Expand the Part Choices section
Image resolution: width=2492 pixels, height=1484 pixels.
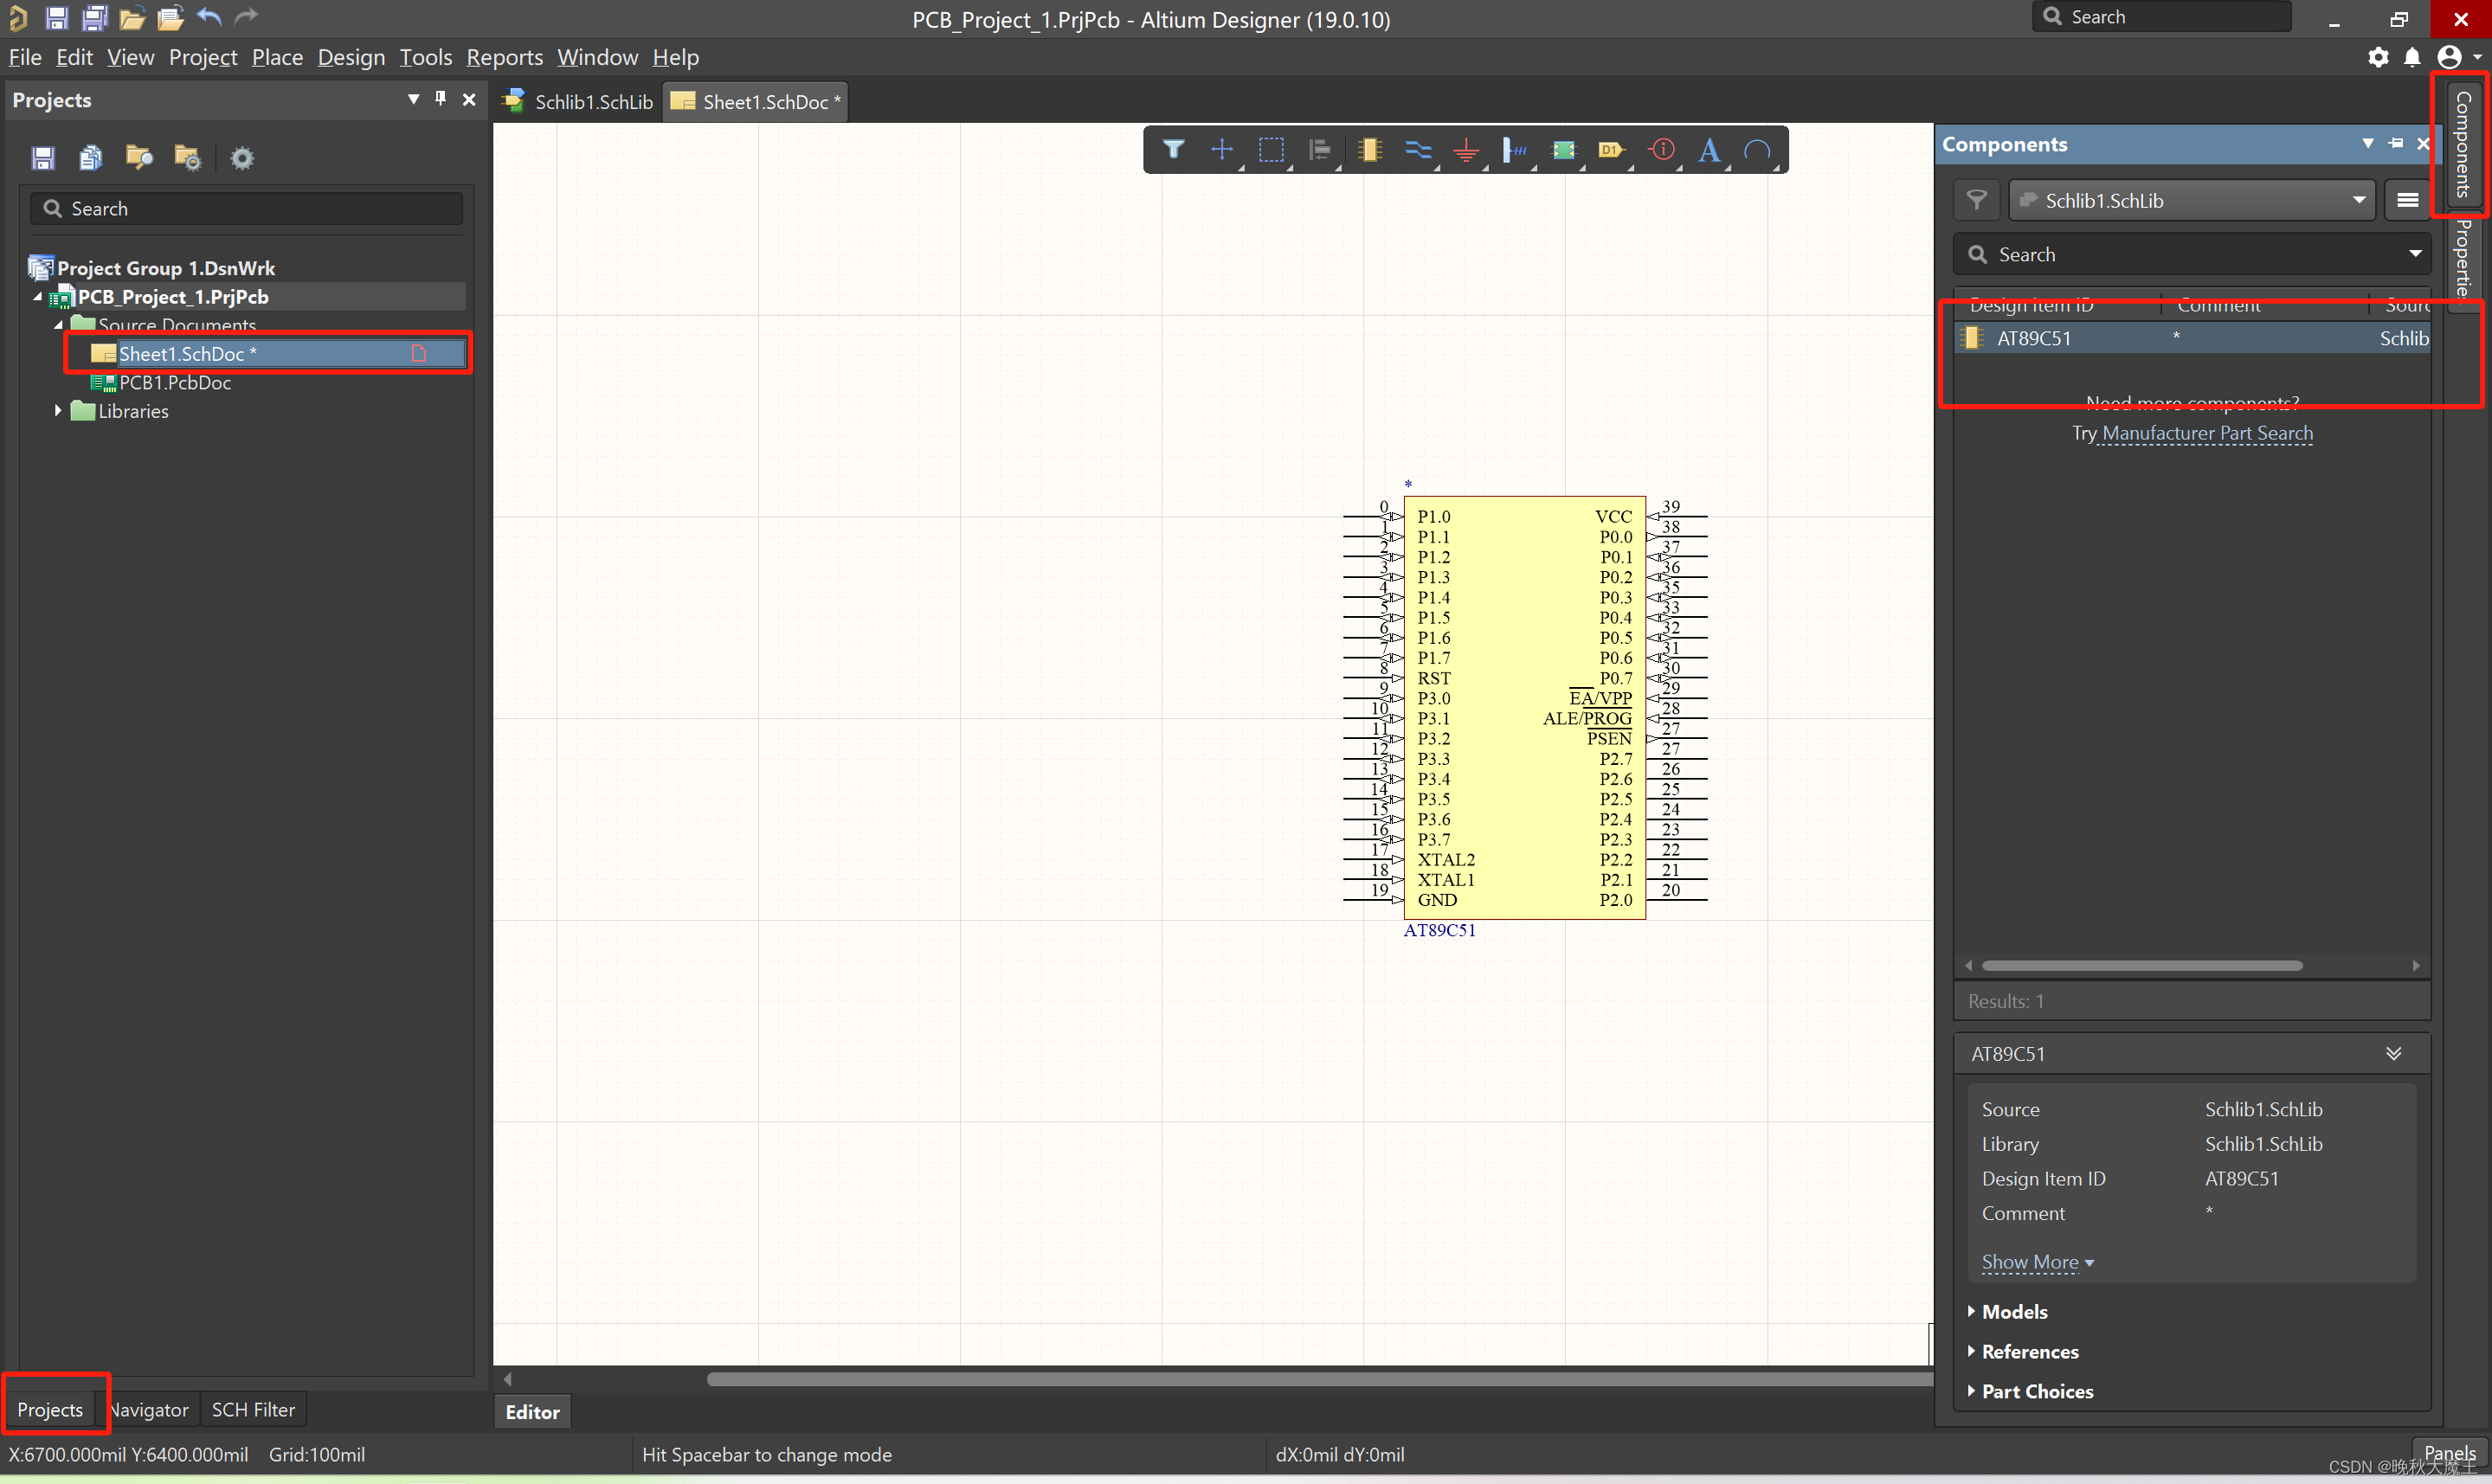pyautogui.click(x=2037, y=1391)
